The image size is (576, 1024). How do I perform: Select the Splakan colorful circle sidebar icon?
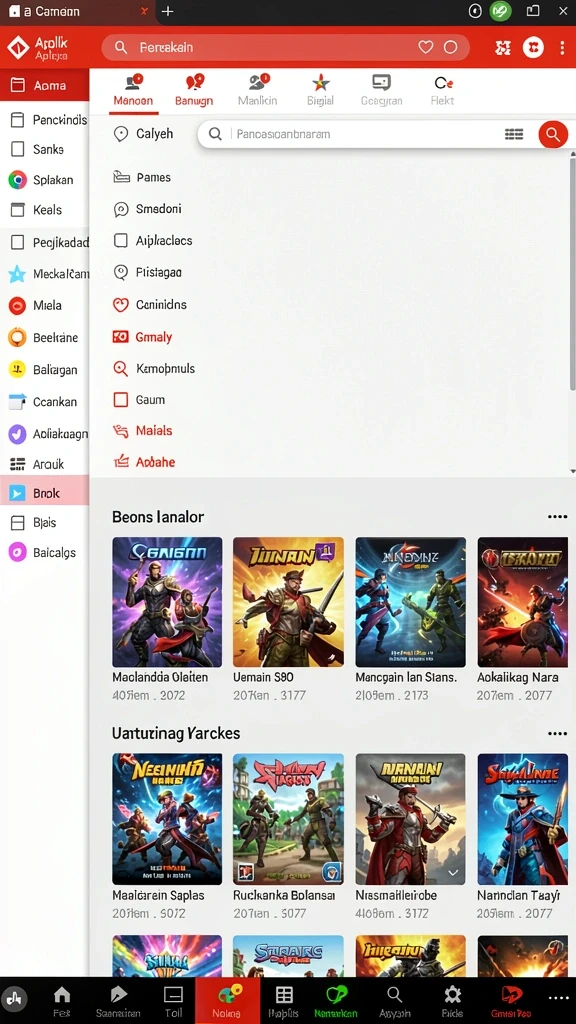coord(18,180)
